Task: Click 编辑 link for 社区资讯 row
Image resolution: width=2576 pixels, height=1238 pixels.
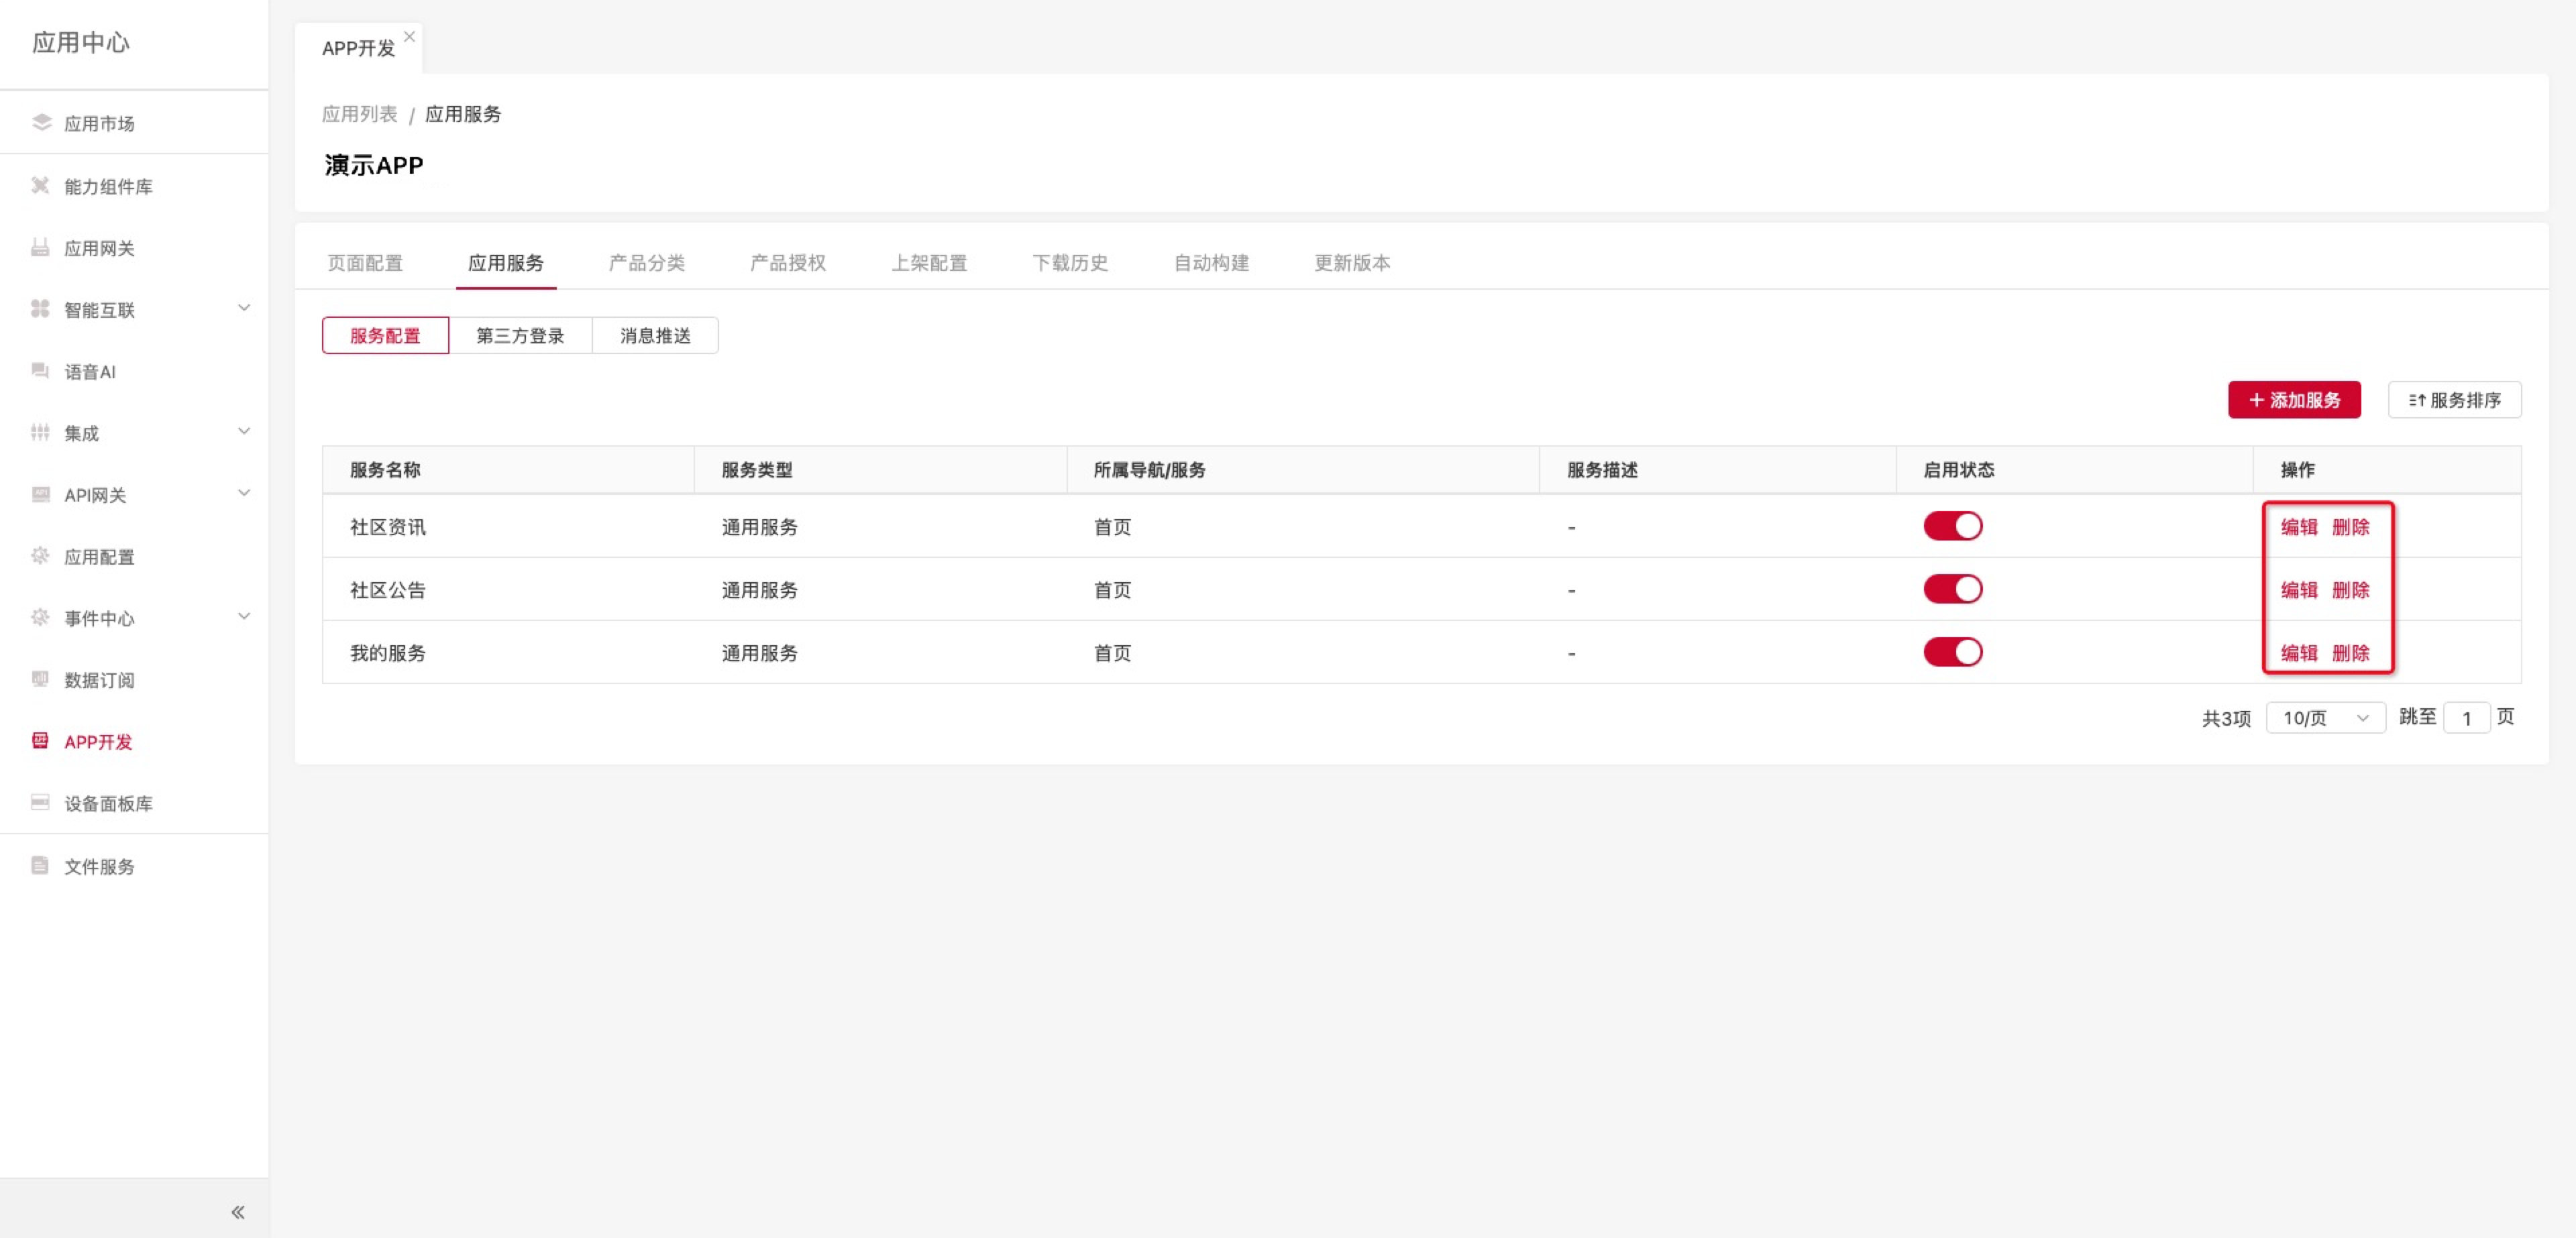Action: 2298,527
